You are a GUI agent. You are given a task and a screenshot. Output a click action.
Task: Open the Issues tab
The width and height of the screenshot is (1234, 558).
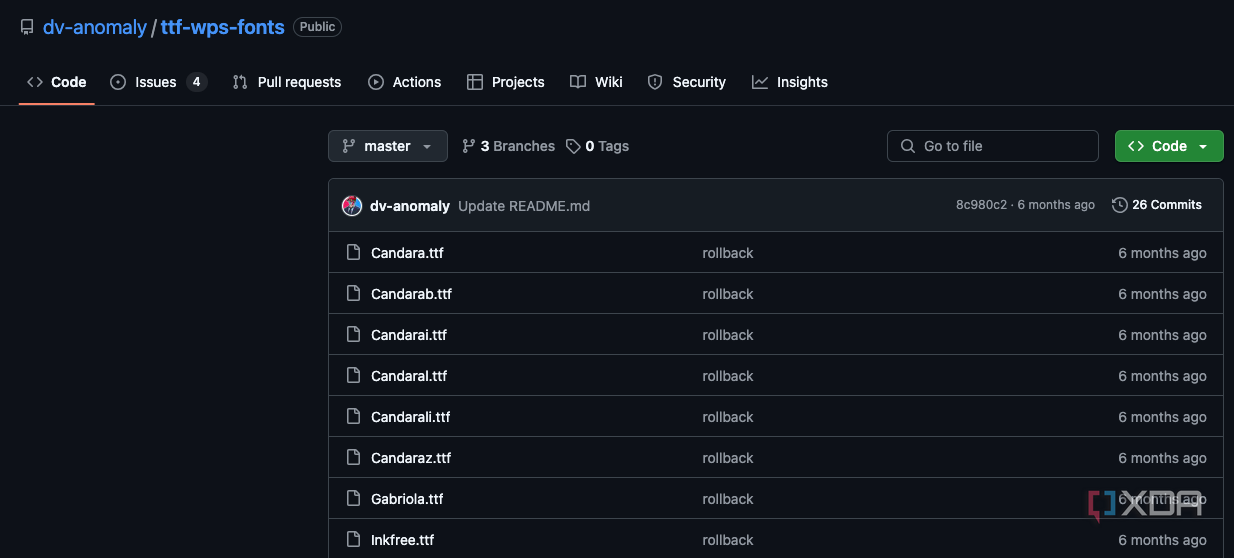(x=158, y=82)
